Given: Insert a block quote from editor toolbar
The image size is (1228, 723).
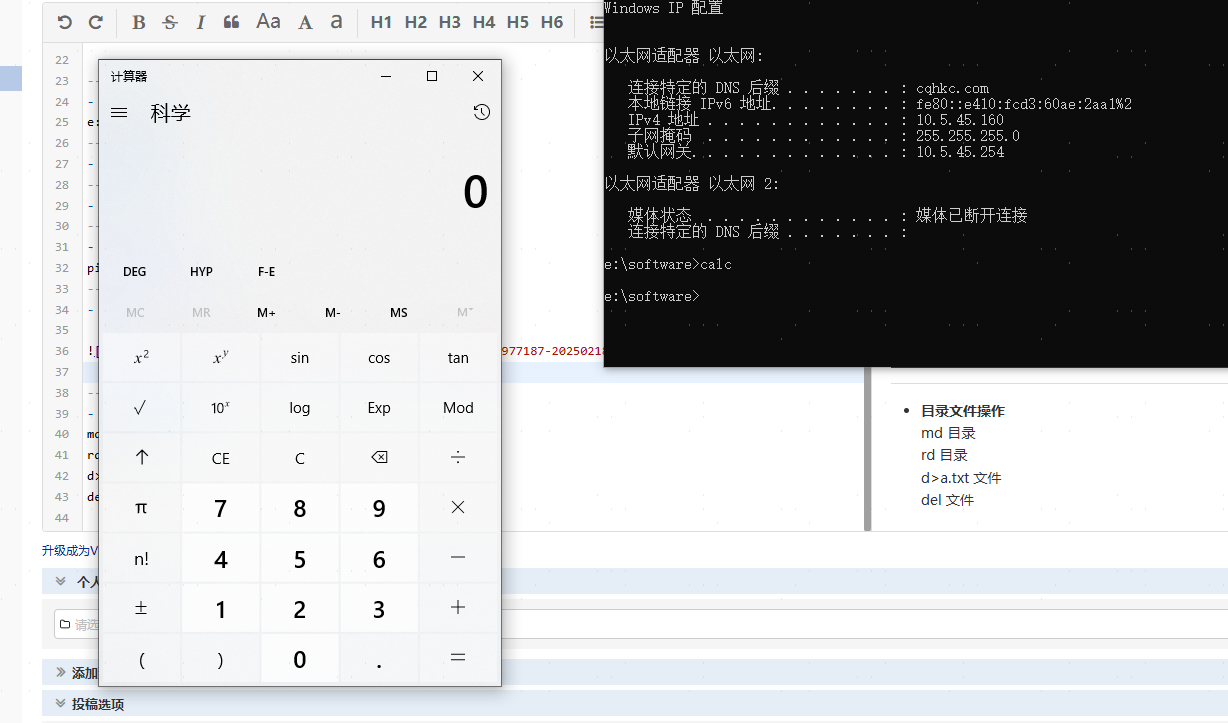Looking at the screenshot, I should (232, 22).
